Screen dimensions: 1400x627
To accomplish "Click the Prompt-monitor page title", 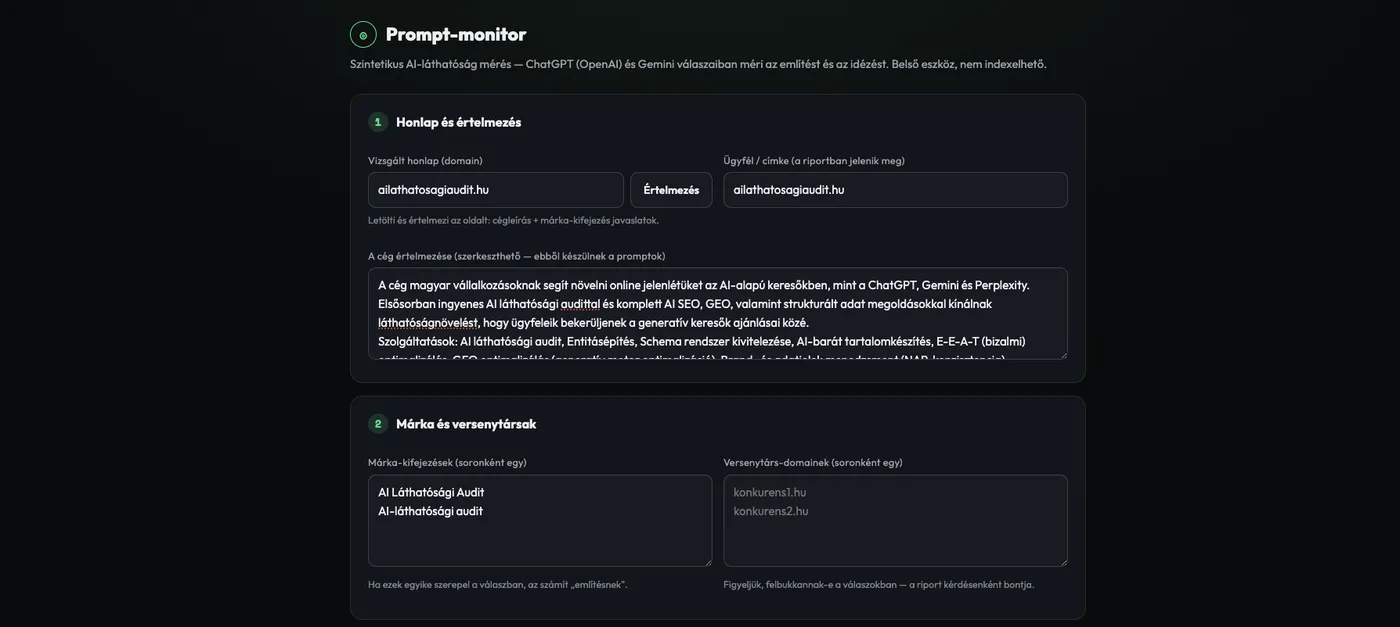I will click(x=456, y=34).
